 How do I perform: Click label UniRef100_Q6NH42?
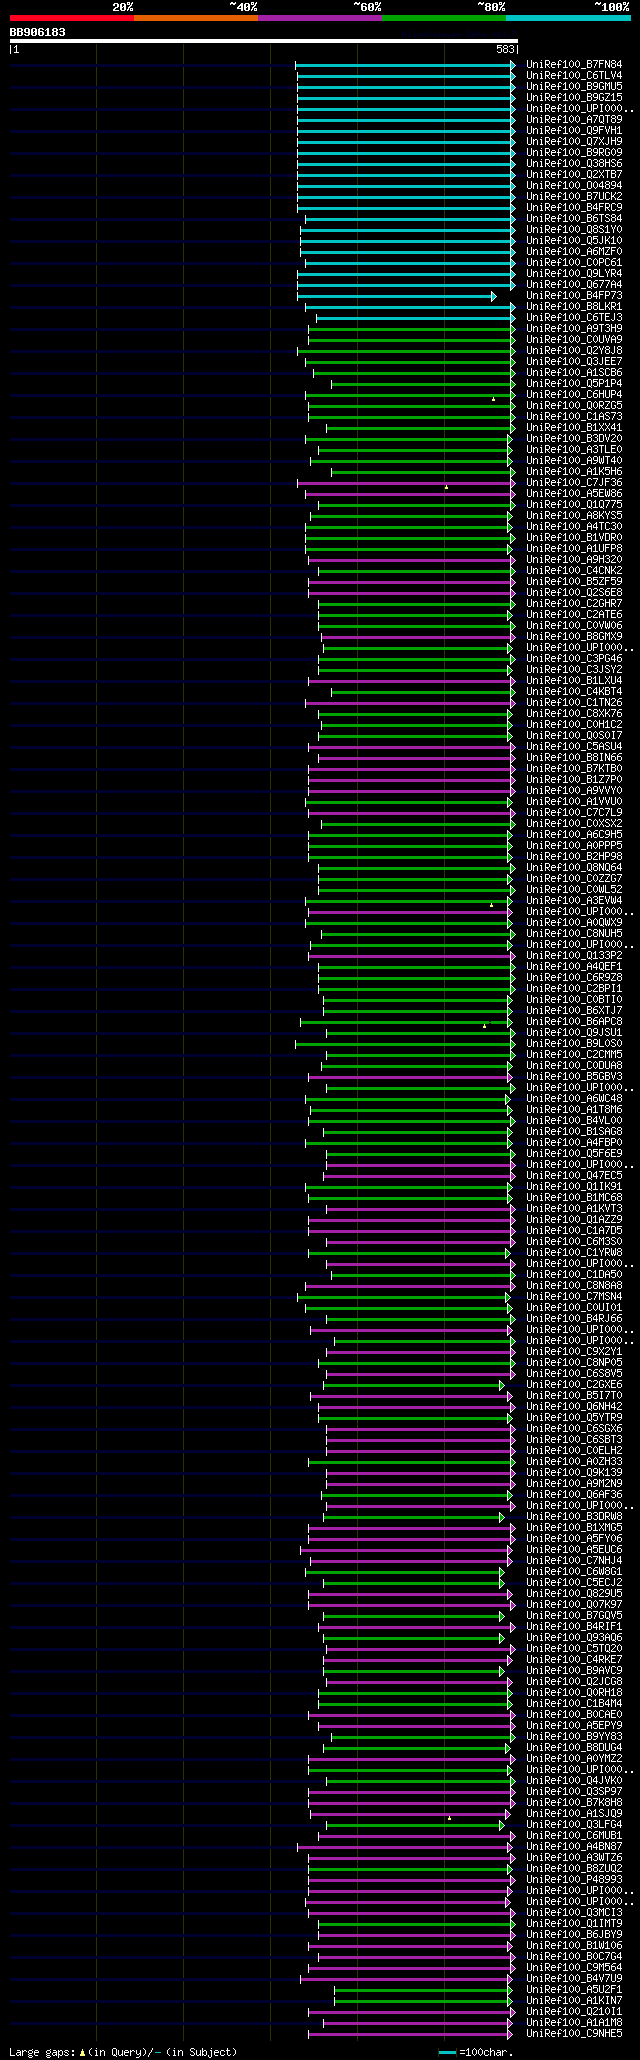pos(574,1407)
